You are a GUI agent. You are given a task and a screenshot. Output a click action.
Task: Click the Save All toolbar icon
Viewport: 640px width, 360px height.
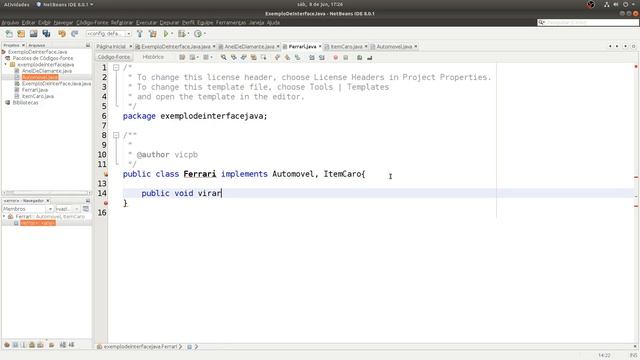pyautogui.click(x=46, y=34)
